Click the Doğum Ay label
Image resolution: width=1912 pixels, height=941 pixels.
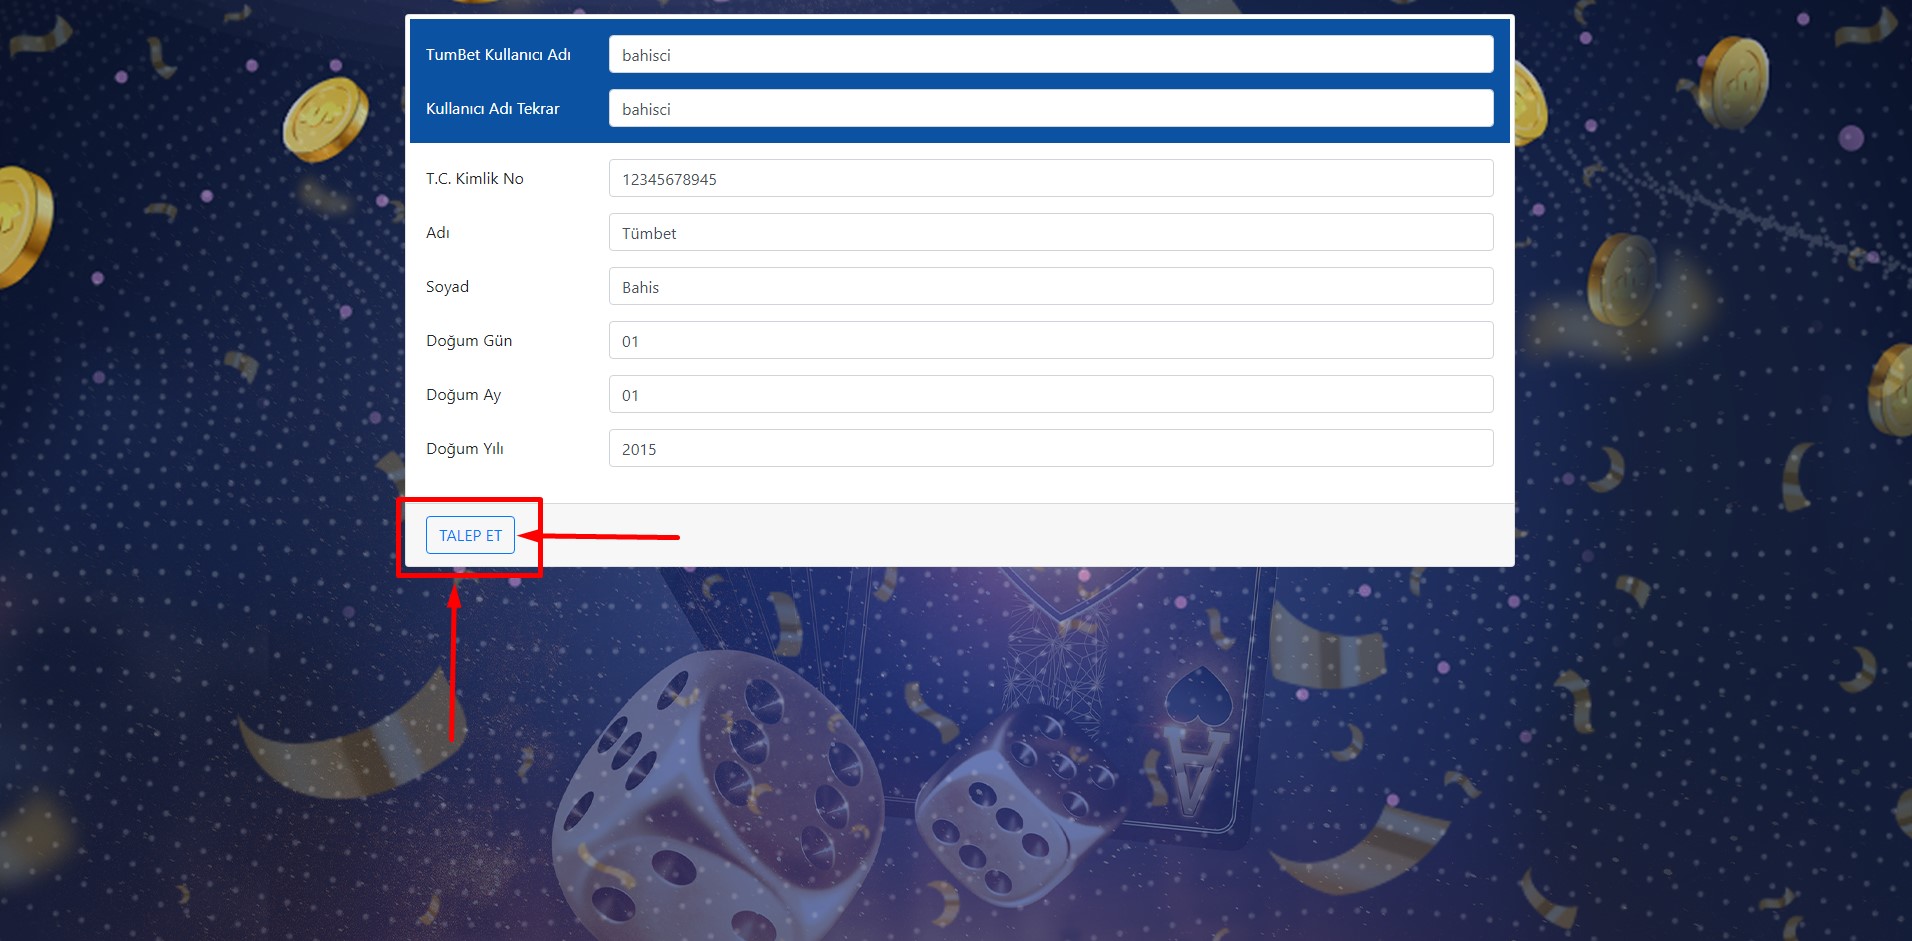tap(463, 395)
